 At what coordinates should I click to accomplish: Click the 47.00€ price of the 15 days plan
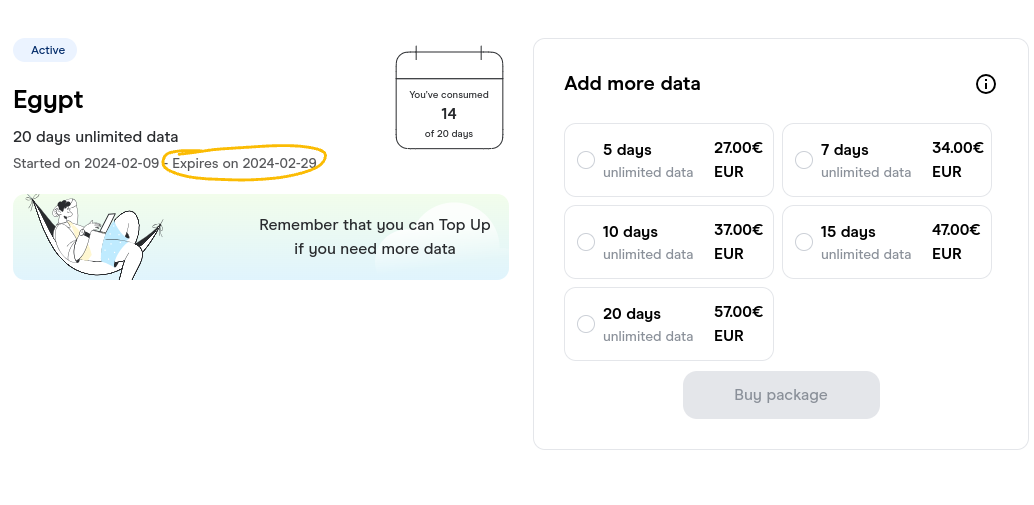click(956, 229)
